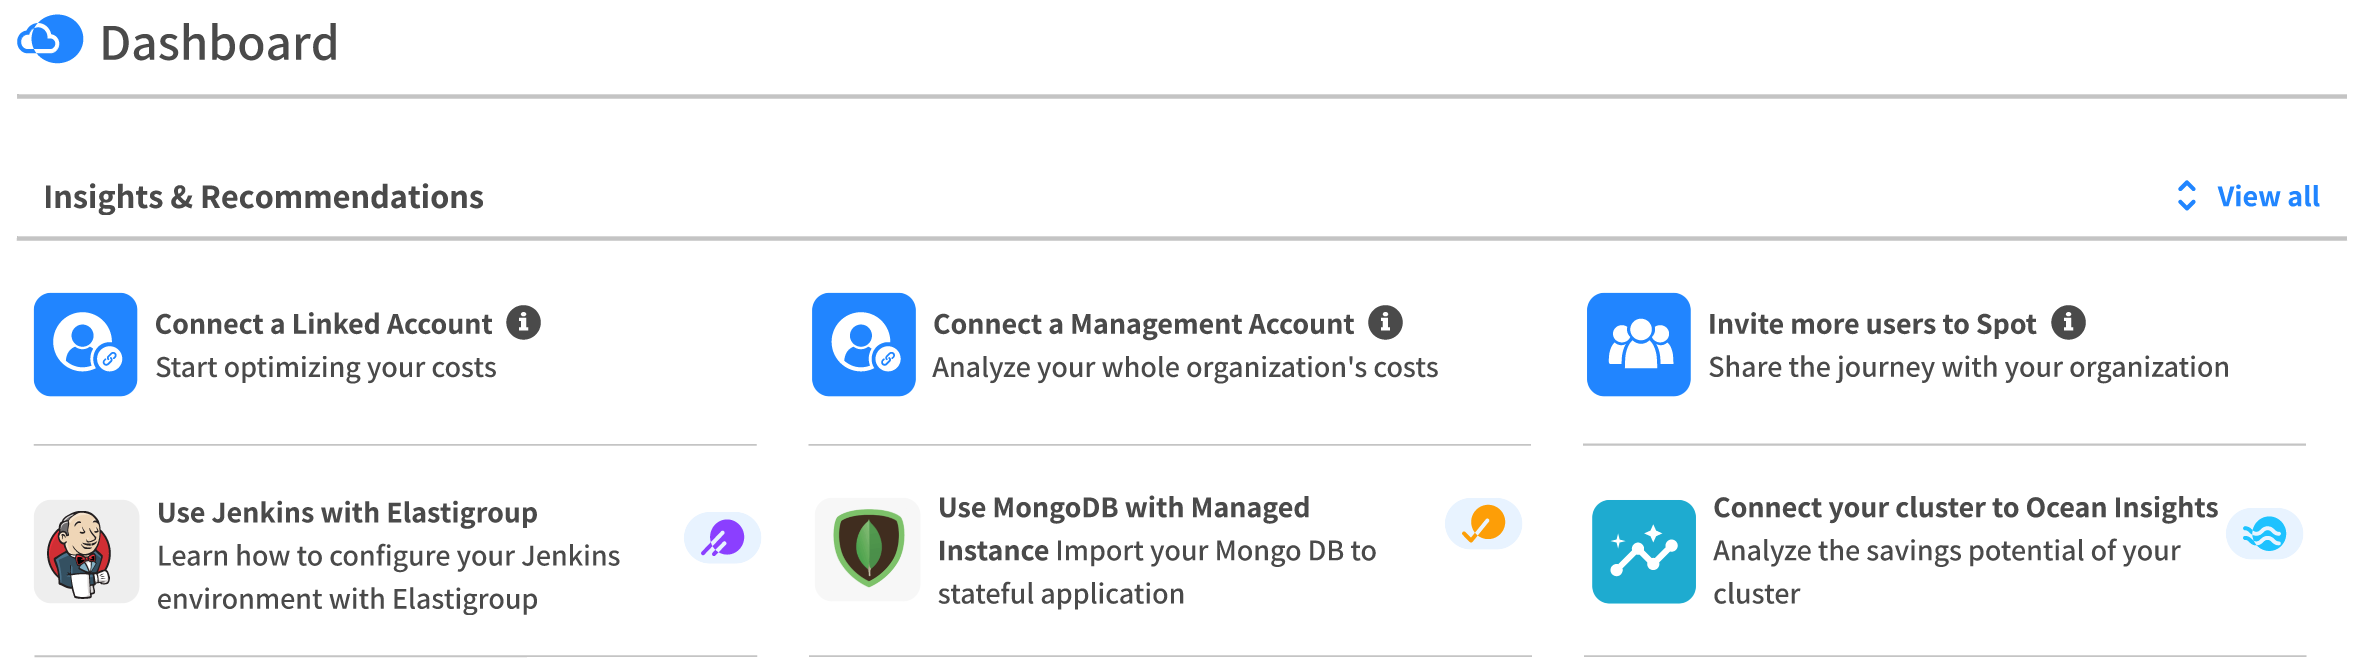Viewport: 2354px width, 664px height.
Task: Open Use Jenkins with Elastigroup guide
Action: point(347,512)
